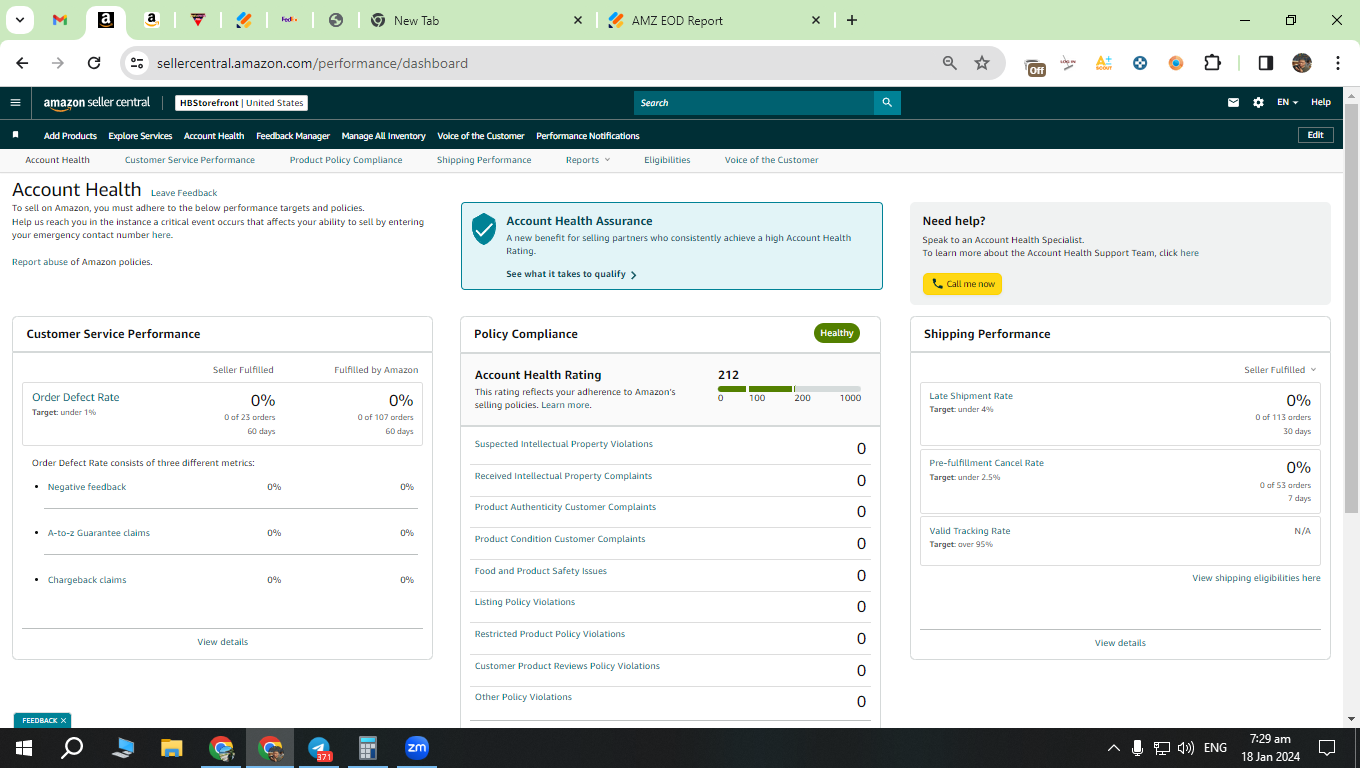
Task: Click the bookmark flag icon in the favorites bar
Action: [x=15, y=135]
